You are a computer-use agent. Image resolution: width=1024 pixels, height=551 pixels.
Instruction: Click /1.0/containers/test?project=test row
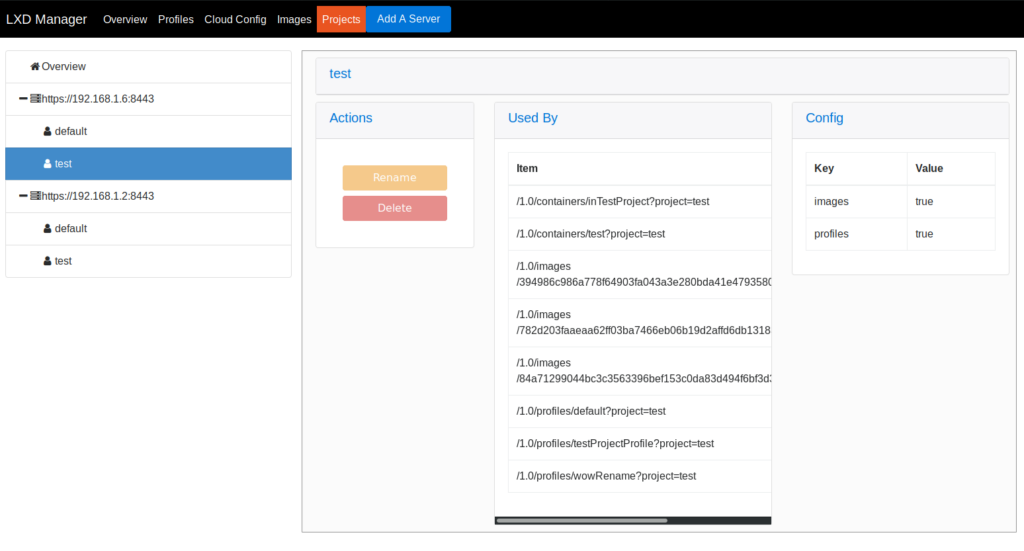click(639, 234)
